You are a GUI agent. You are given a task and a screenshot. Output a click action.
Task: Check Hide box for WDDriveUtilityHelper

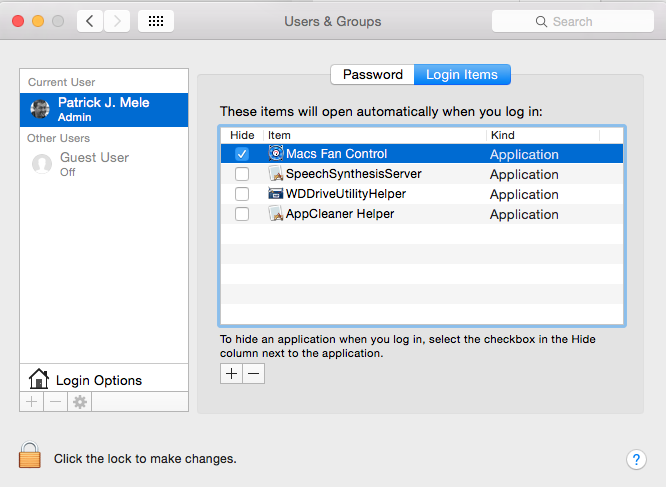[242, 194]
